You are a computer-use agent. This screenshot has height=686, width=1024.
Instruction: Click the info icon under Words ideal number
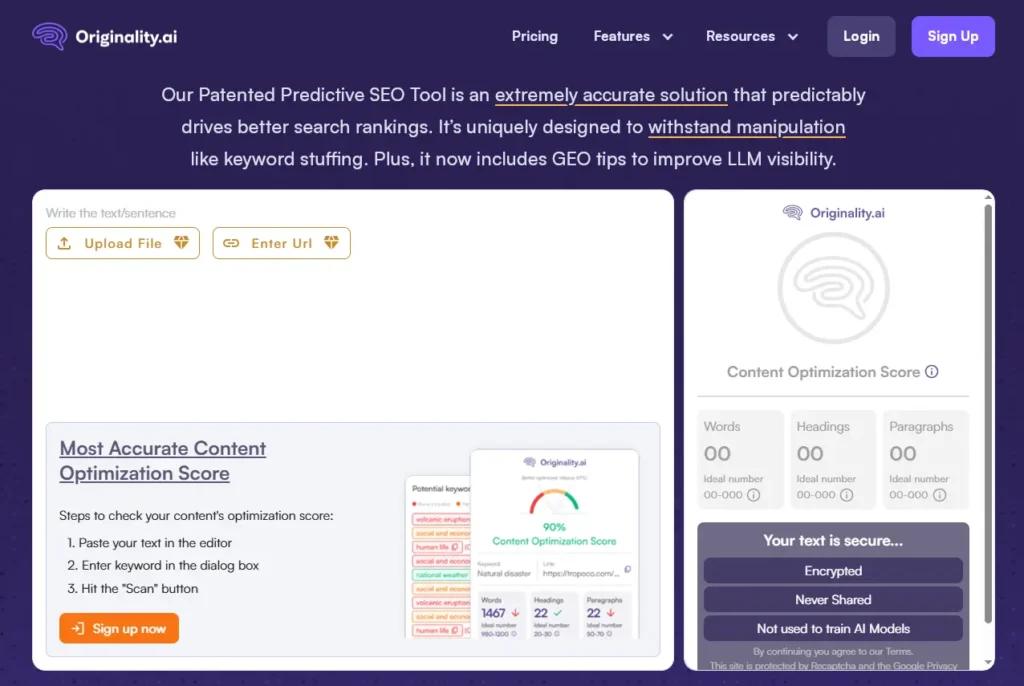click(x=754, y=495)
